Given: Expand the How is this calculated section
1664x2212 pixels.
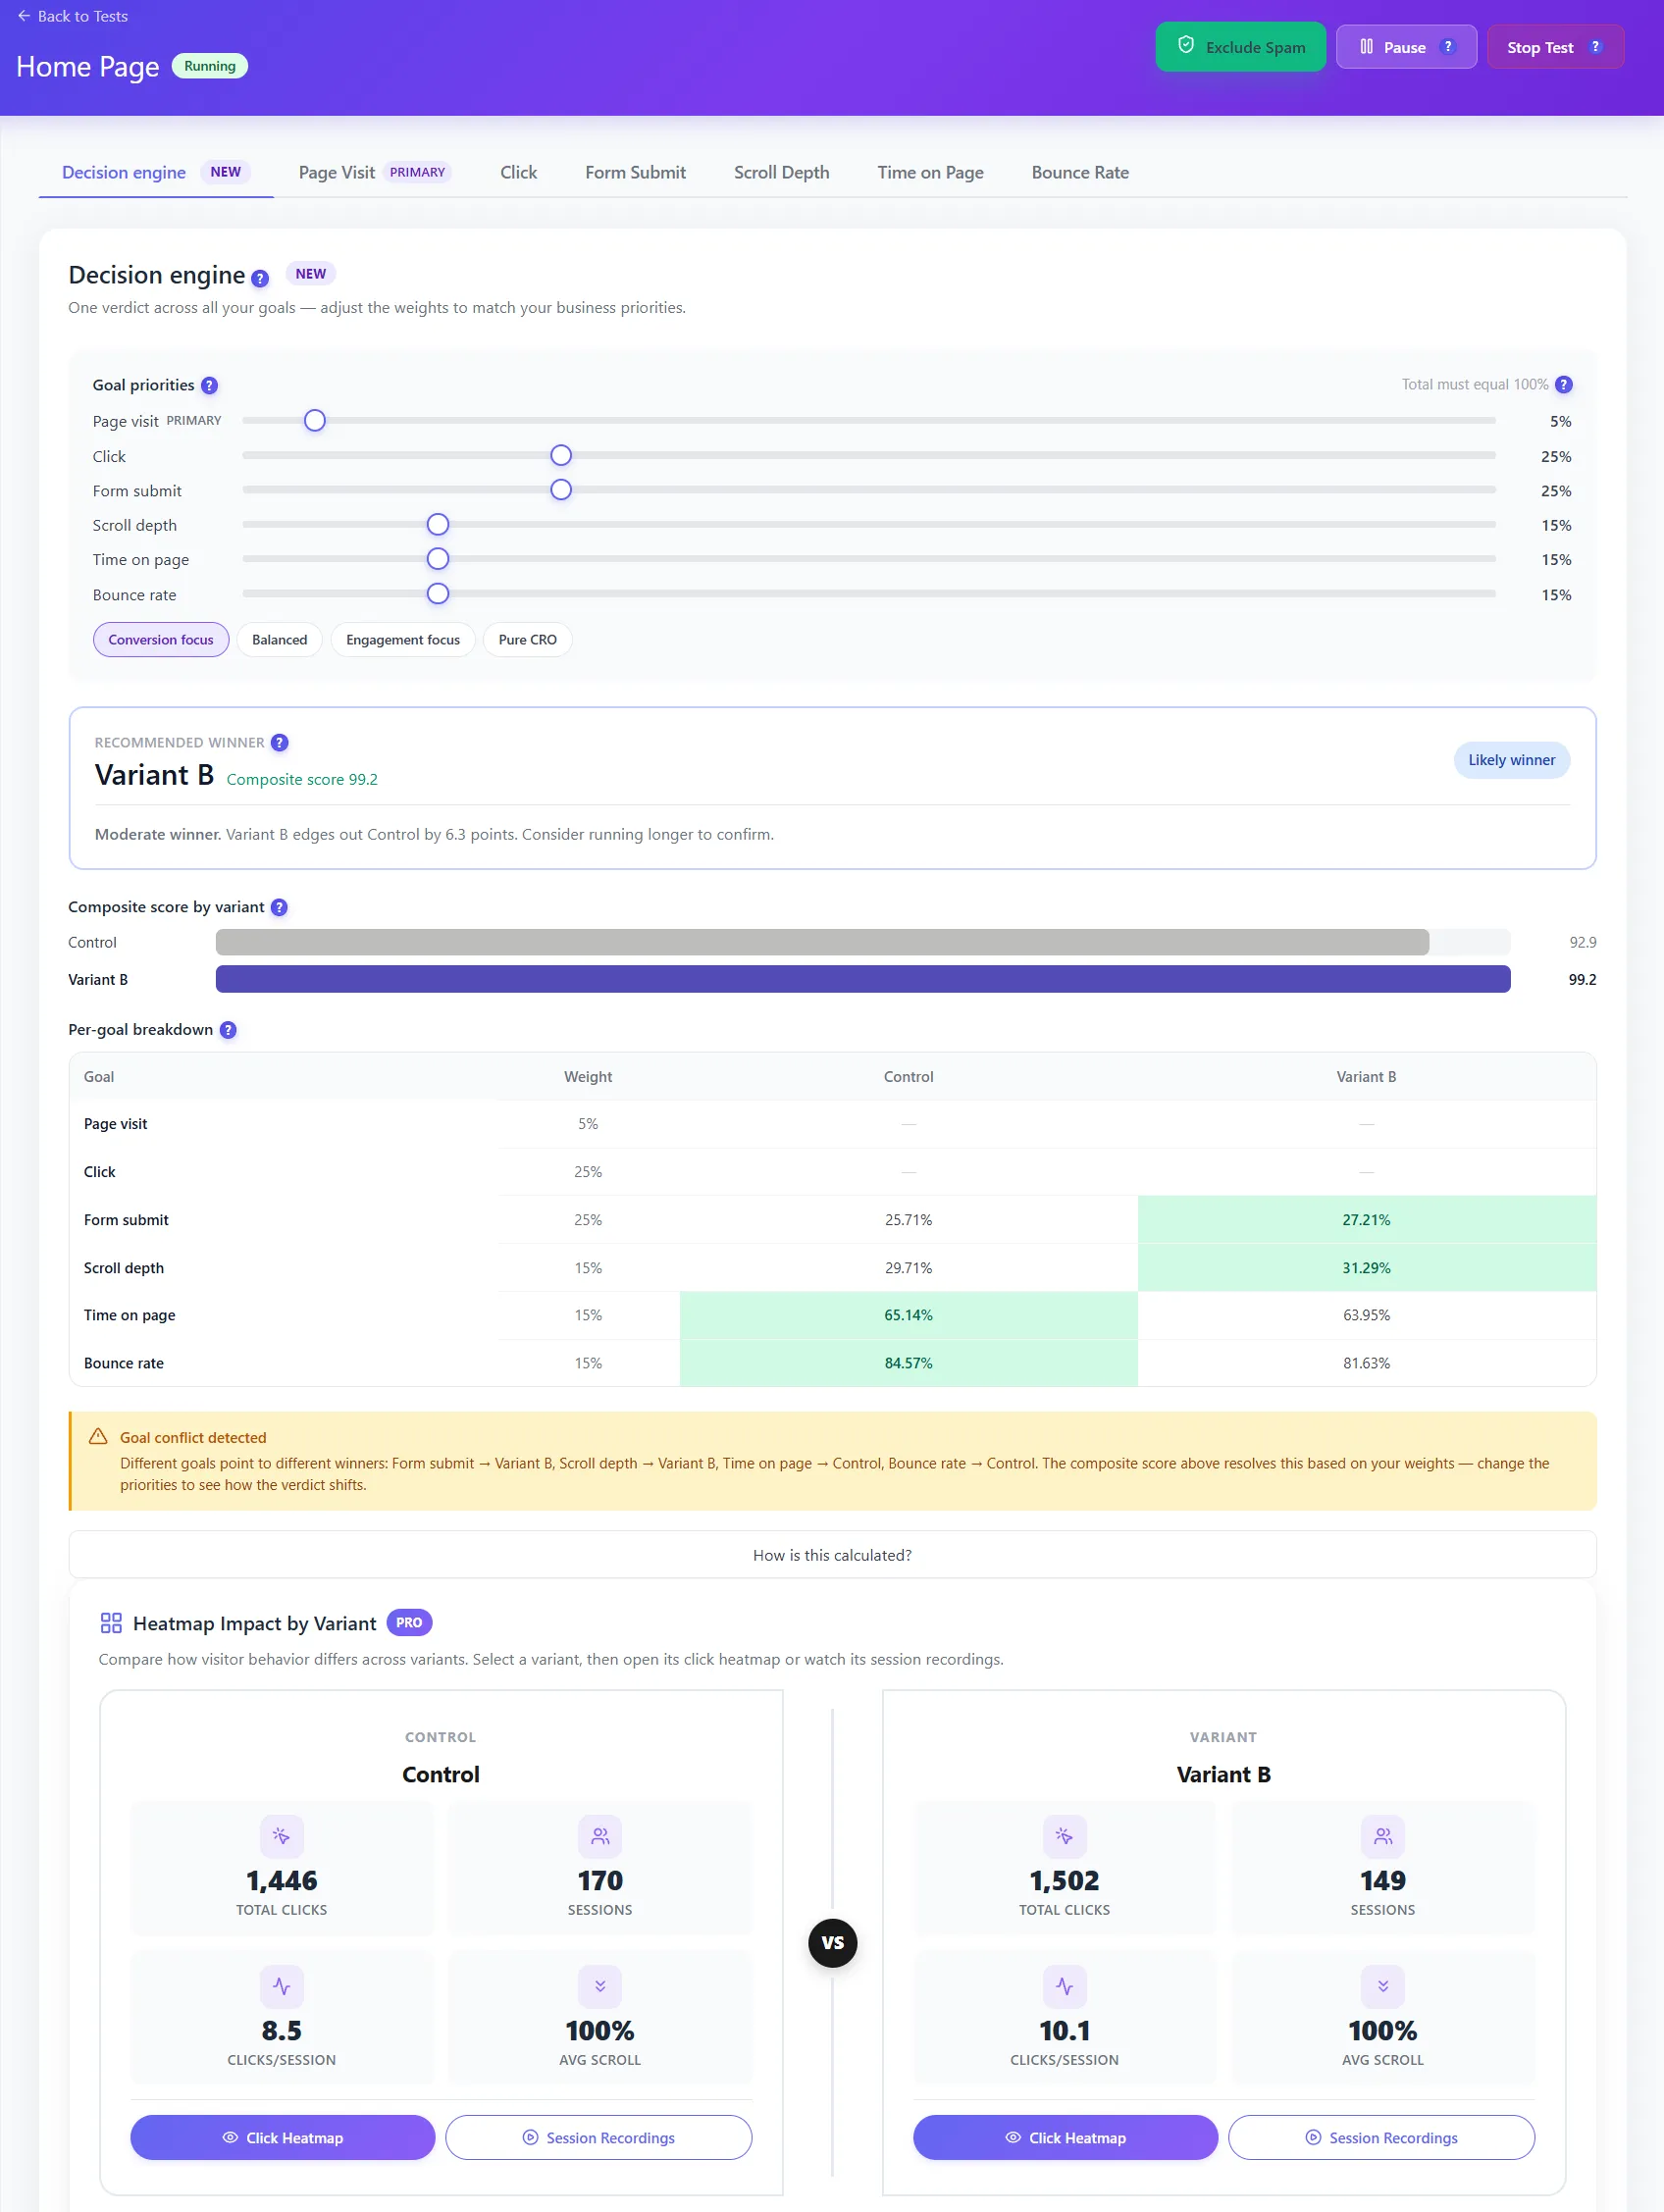Looking at the screenshot, I should pos(832,1555).
